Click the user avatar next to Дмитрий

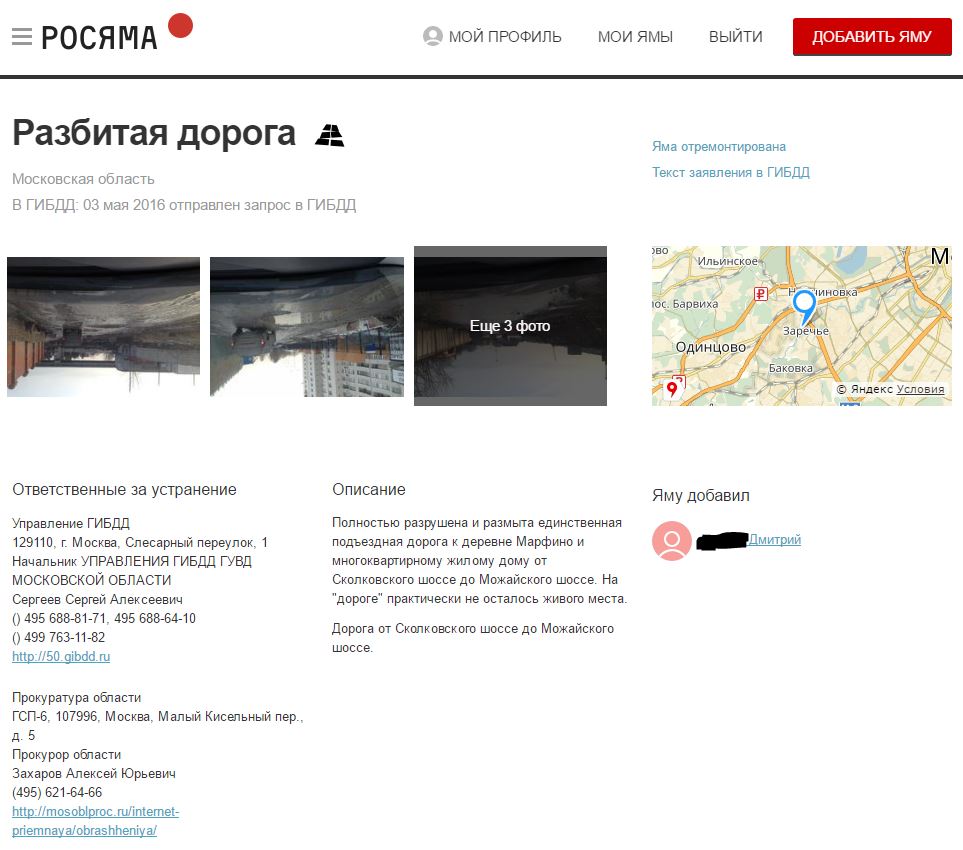[672, 541]
